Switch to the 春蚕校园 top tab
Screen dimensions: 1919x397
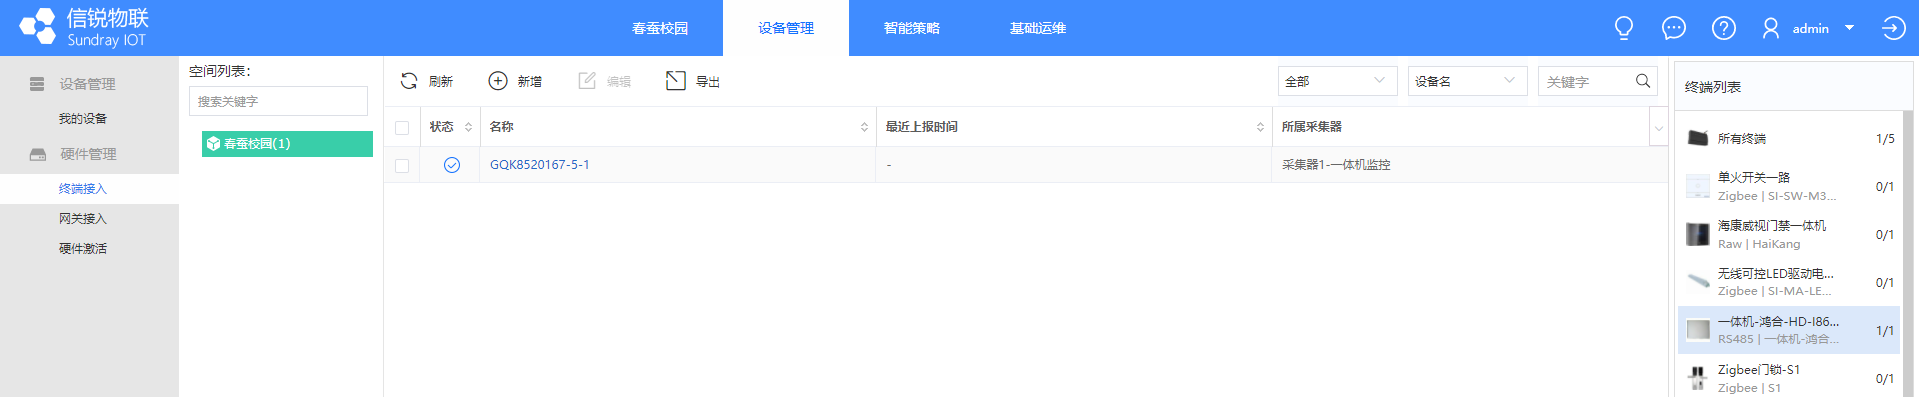pos(660,28)
